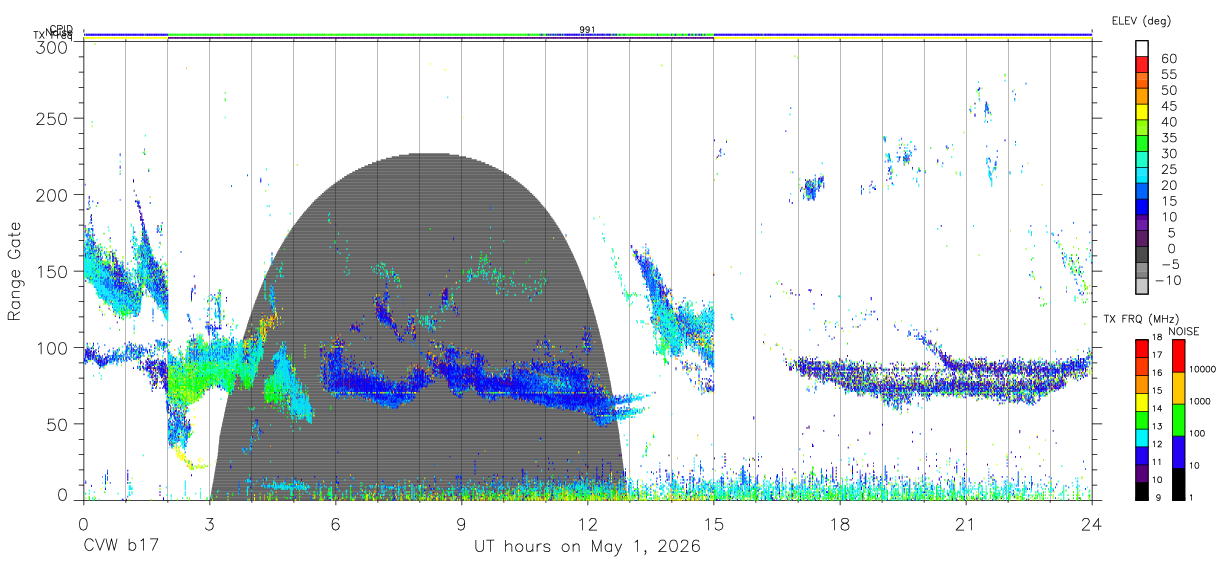The width and height of the screenshot is (1228, 567).
Task: Pick the red ELEV swatch between 60 and 55
Action: click(1142, 65)
